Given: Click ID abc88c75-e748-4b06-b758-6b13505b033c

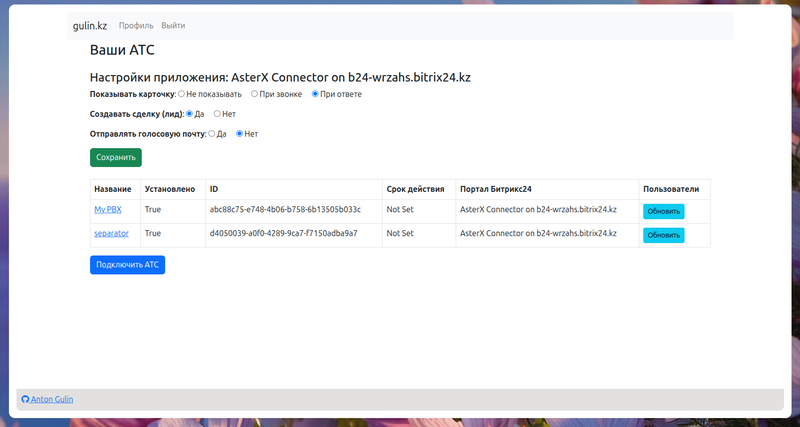Looking at the screenshot, I should click(285, 209).
